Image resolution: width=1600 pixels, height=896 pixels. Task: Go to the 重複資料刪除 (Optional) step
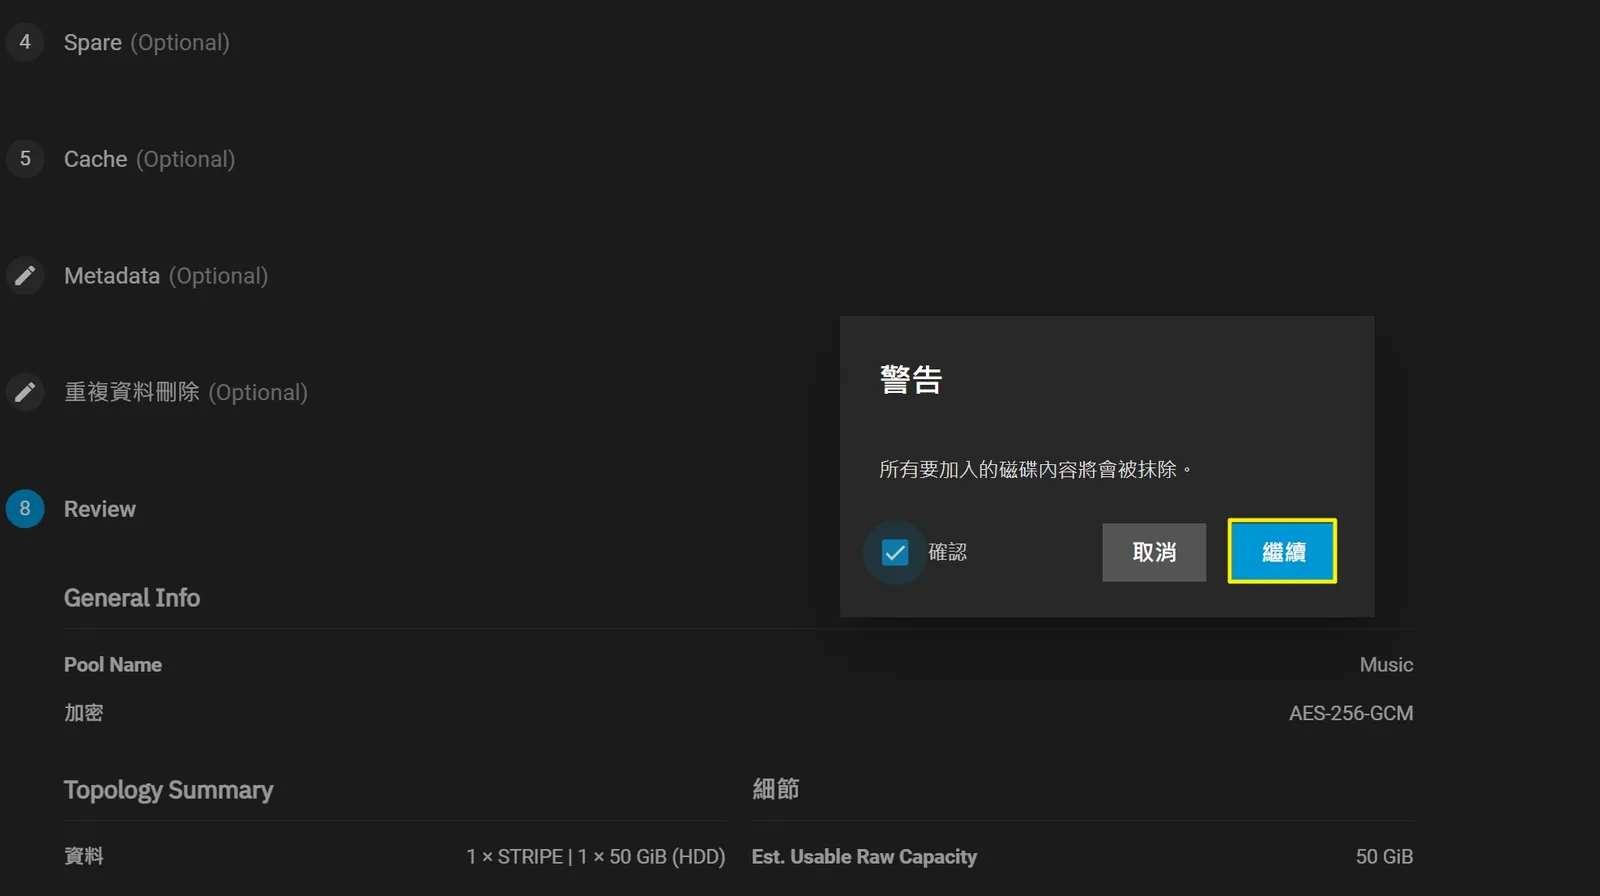click(186, 392)
